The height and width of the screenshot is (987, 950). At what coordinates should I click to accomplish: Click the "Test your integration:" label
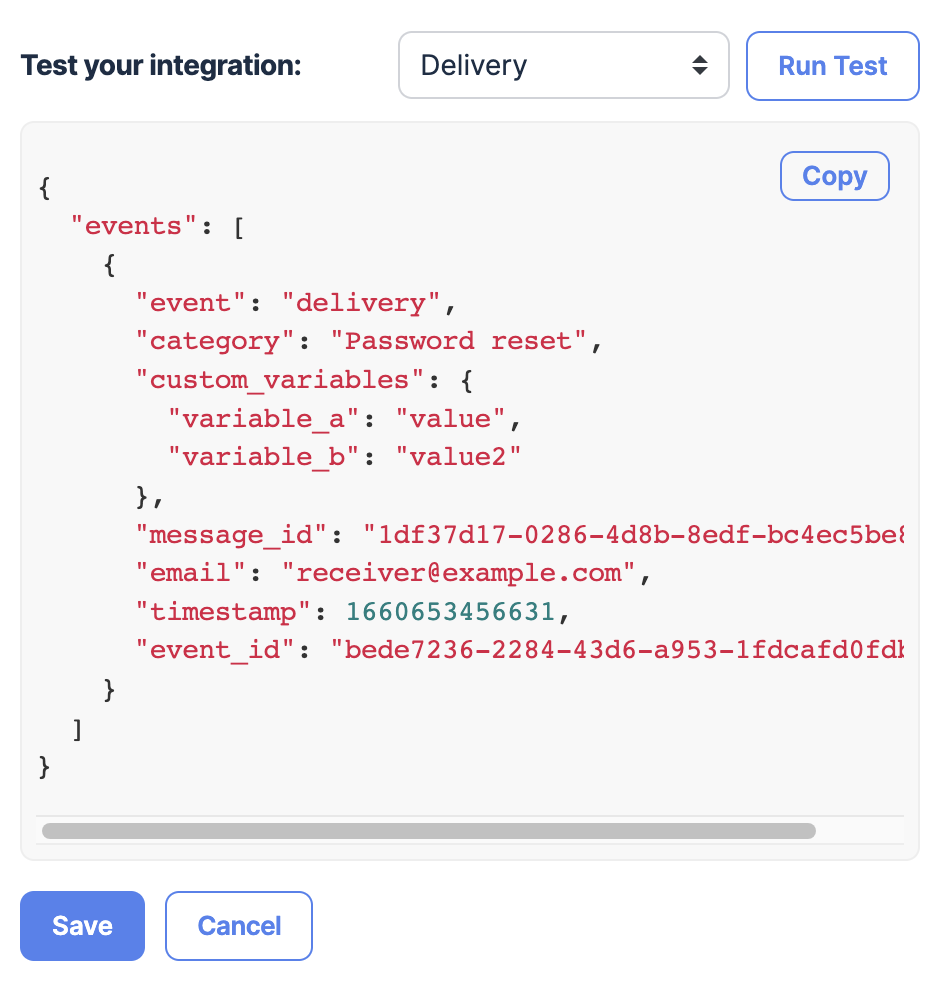coord(161,66)
